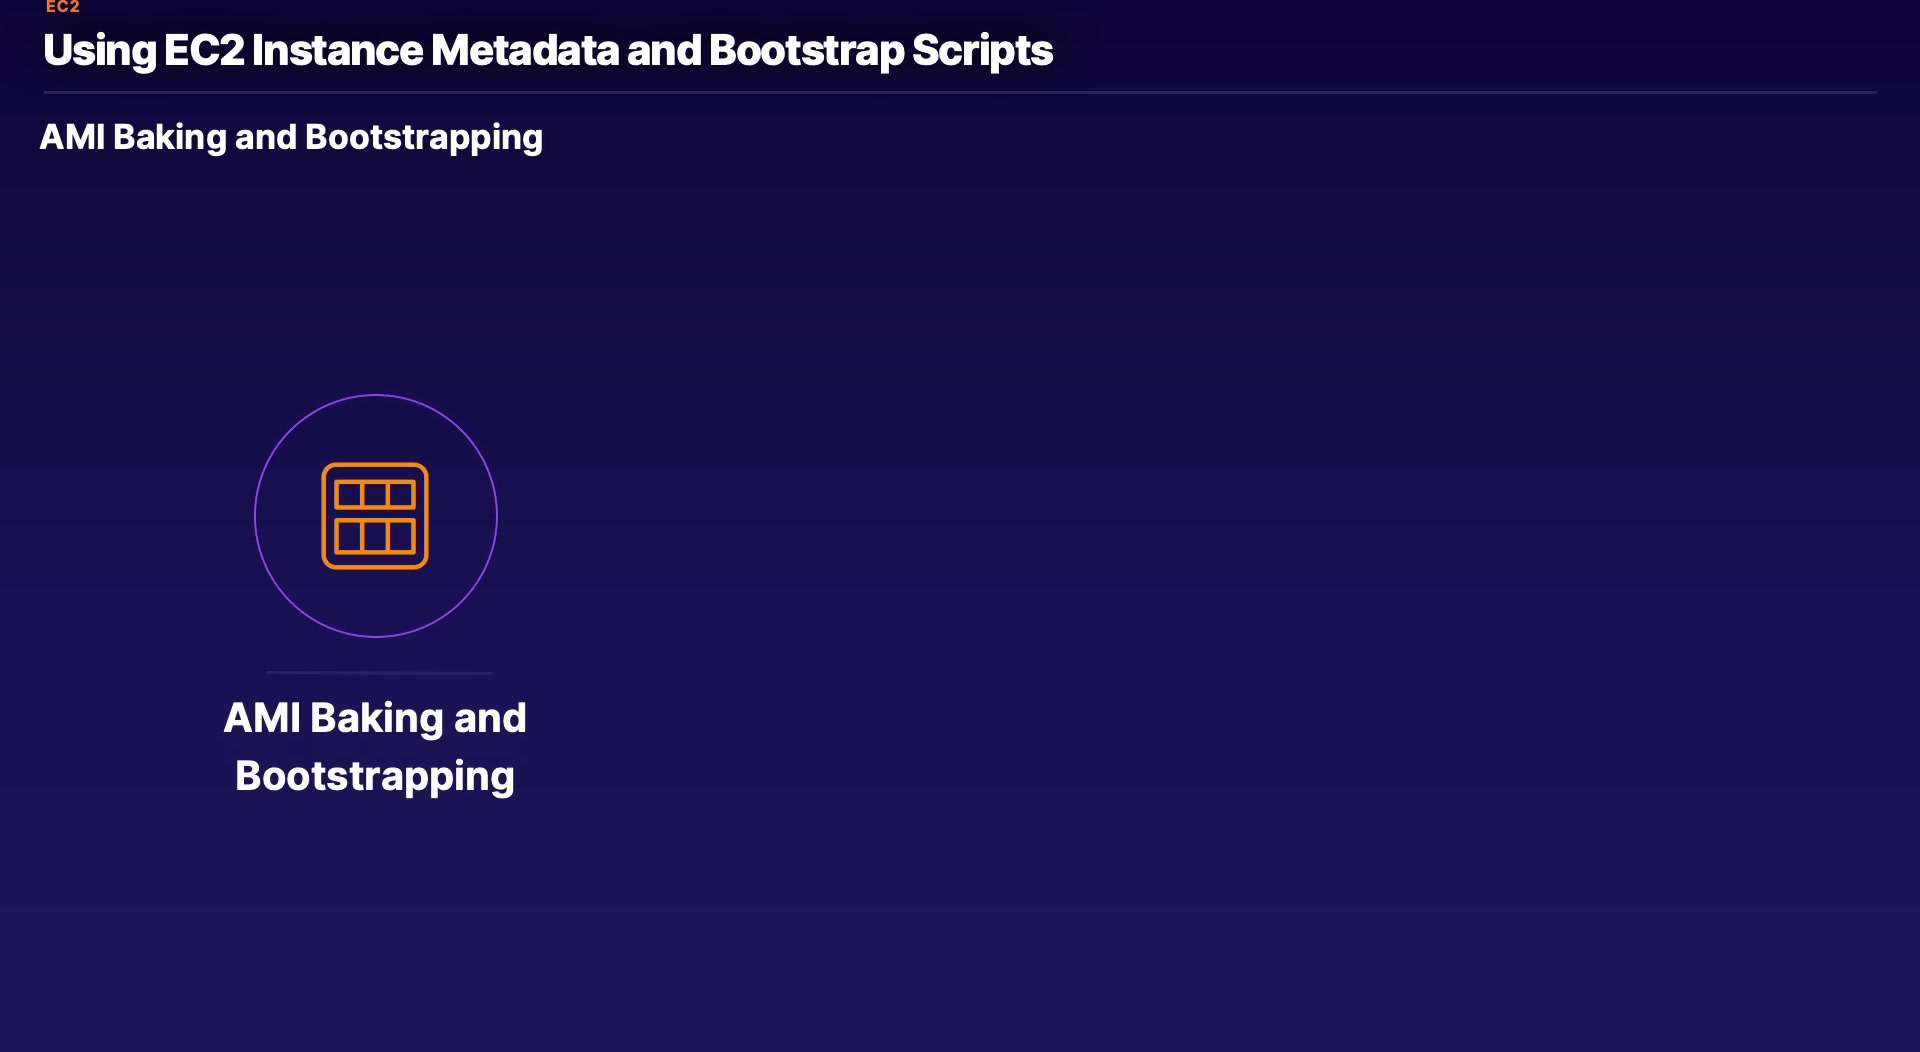The width and height of the screenshot is (1920, 1052).
Task: Click top-middle cell of the orange grid icon
Action: tap(375, 495)
